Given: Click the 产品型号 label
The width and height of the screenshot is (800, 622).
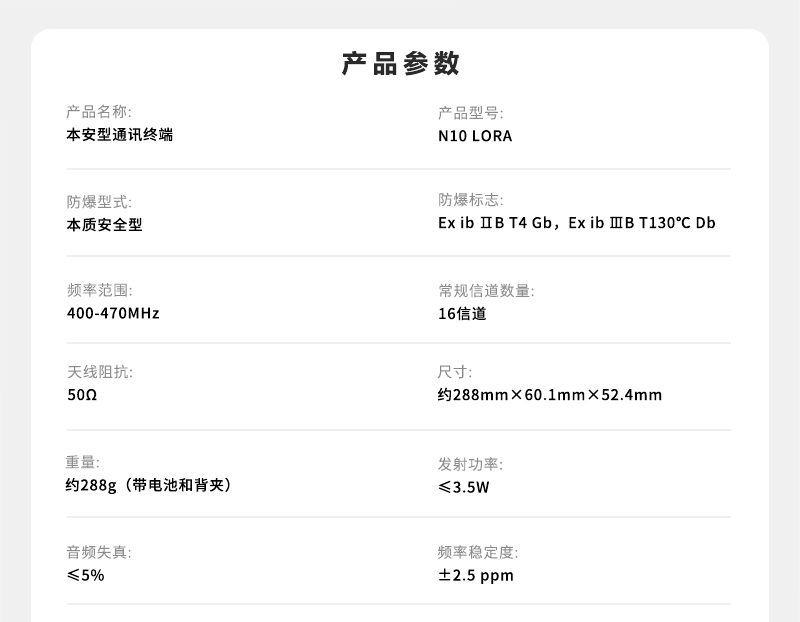Looking at the screenshot, I should tap(470, 113).
